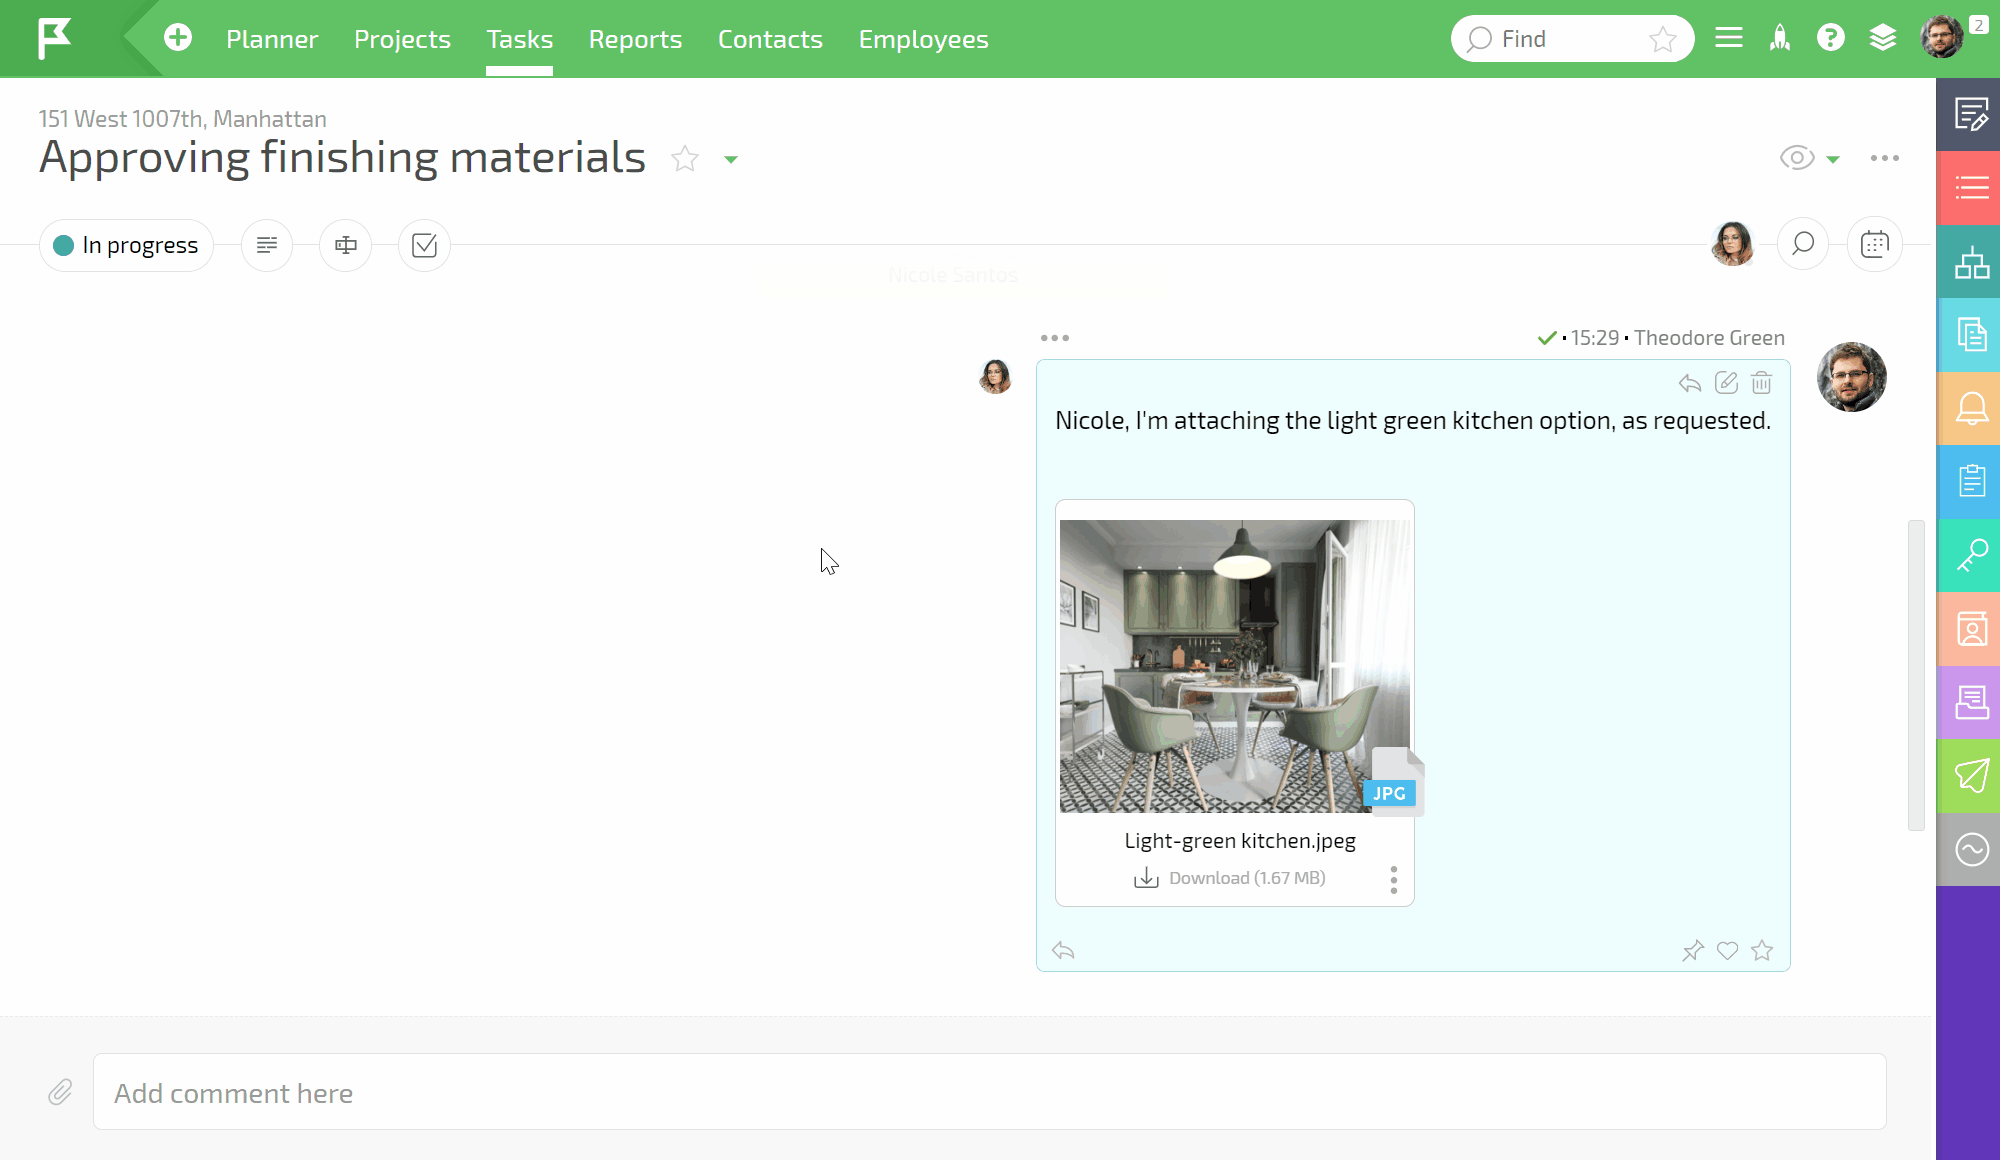Viewport: 2000px width, 1160px height.
Task: Click the search icon in task header
Action: (x=1803, y=244)
